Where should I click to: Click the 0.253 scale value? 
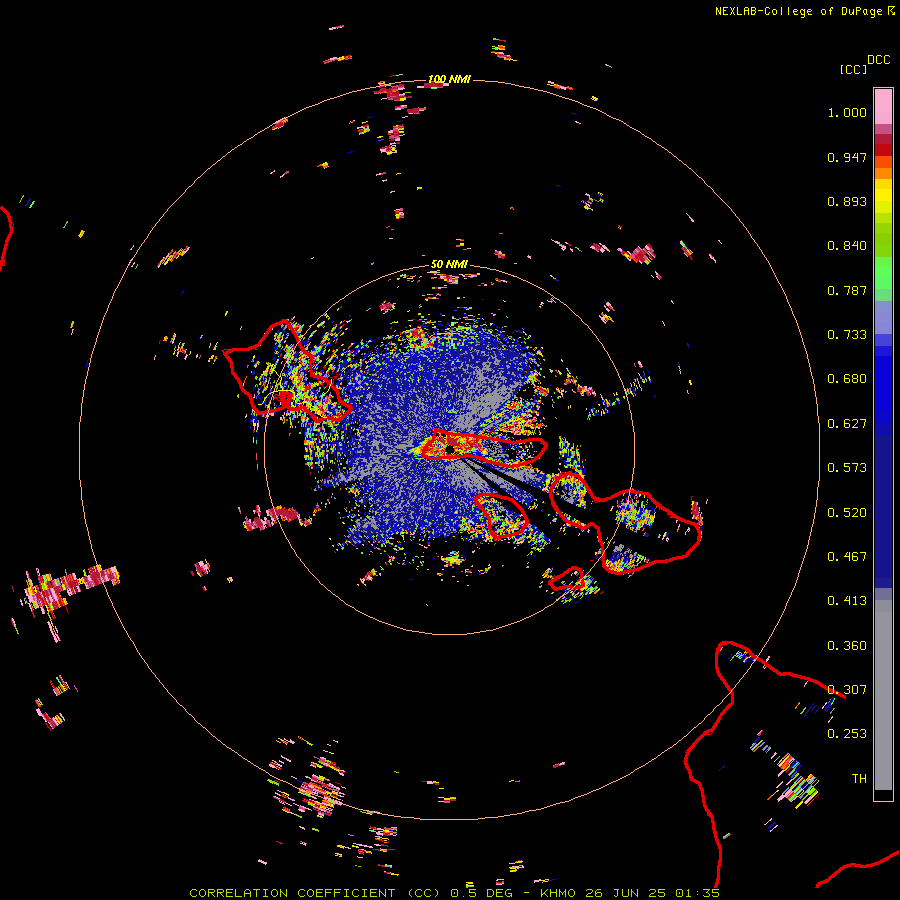coord(847,734)
